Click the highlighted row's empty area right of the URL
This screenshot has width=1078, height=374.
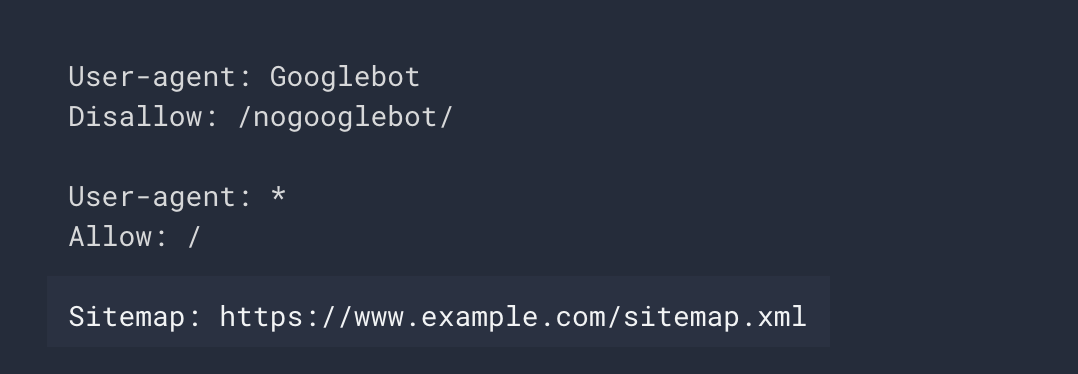(x=818, y=312)
